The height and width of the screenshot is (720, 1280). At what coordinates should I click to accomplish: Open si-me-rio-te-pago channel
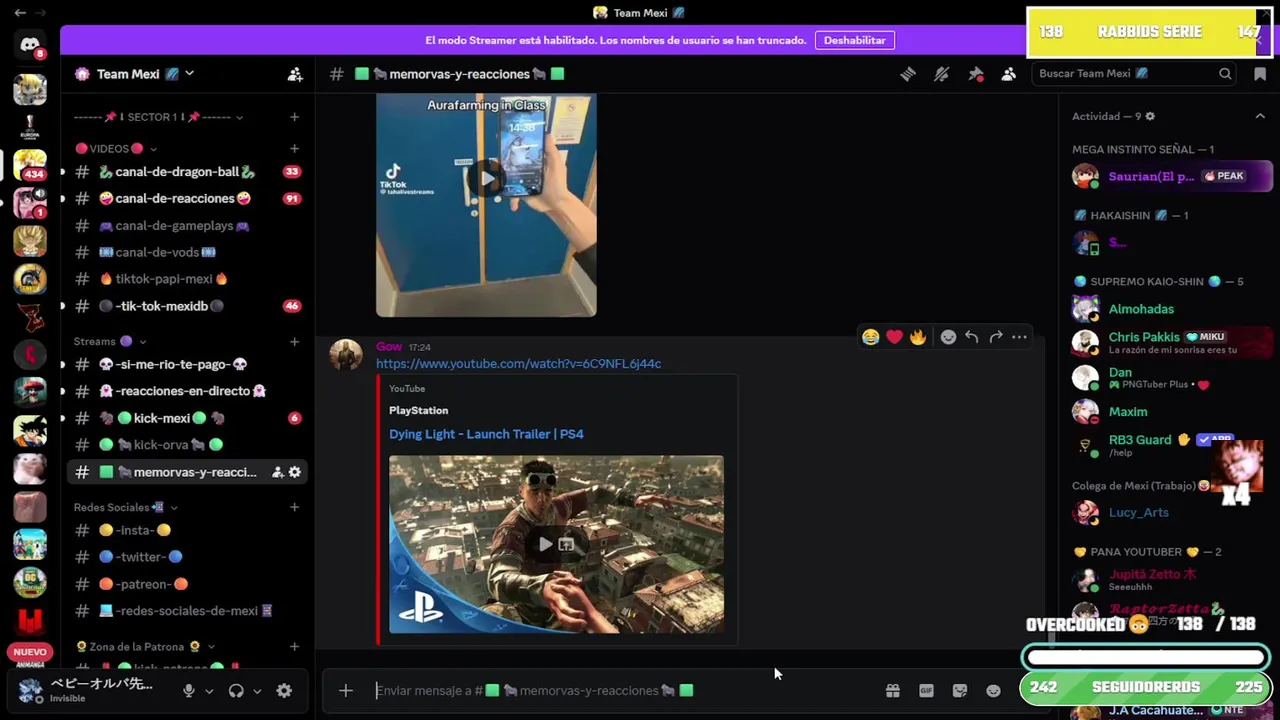click(187, 365)
